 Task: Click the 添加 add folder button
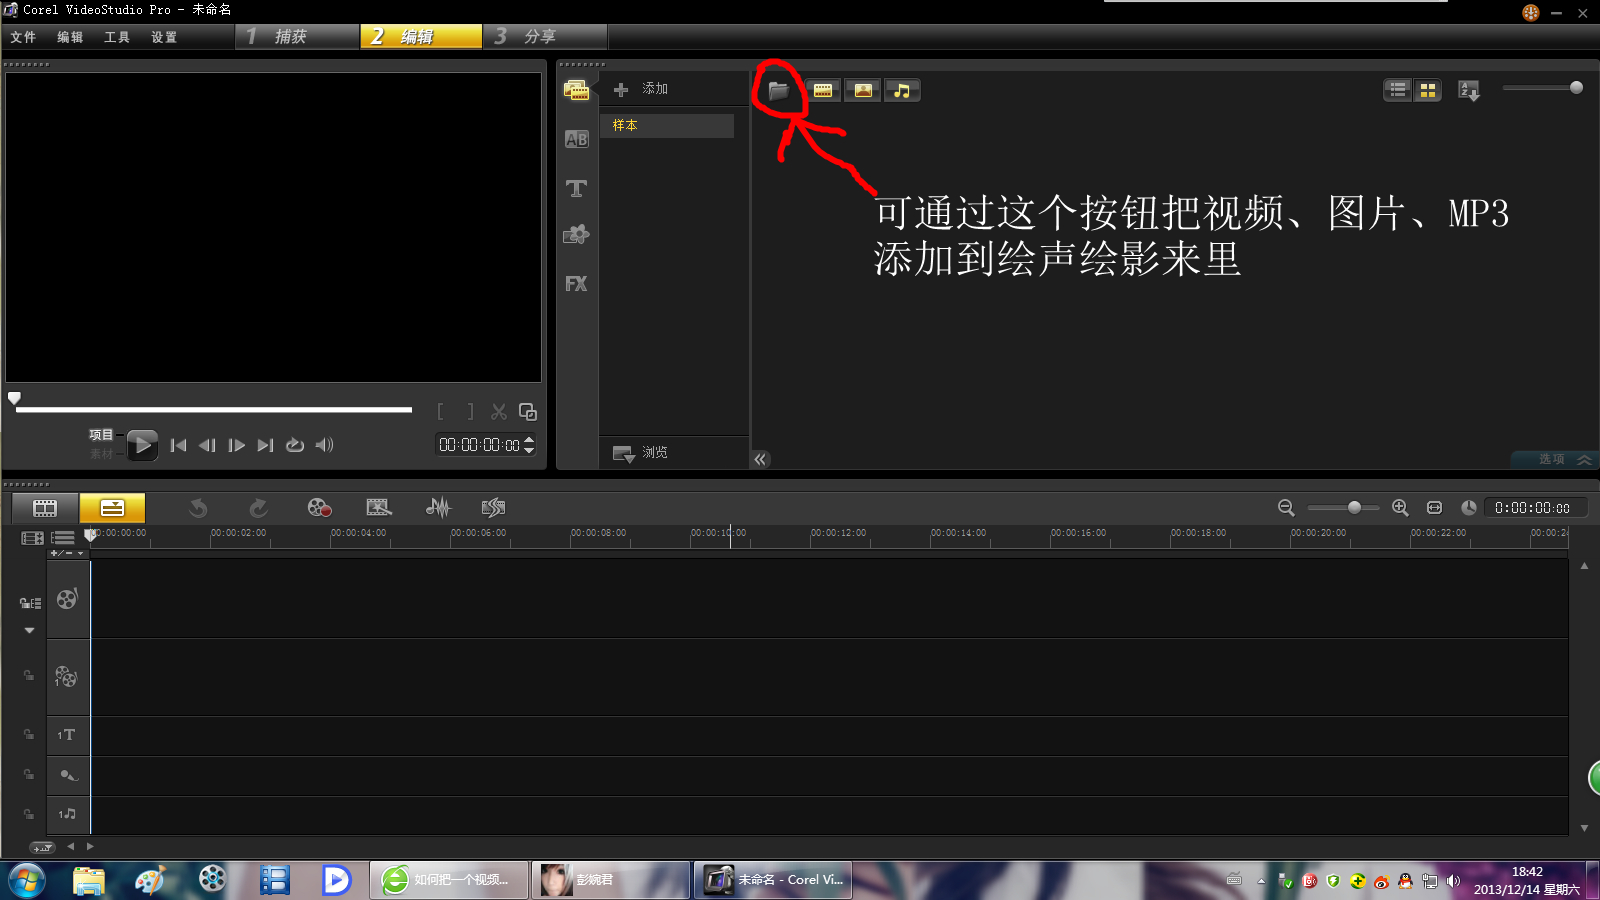coord(640,89)
